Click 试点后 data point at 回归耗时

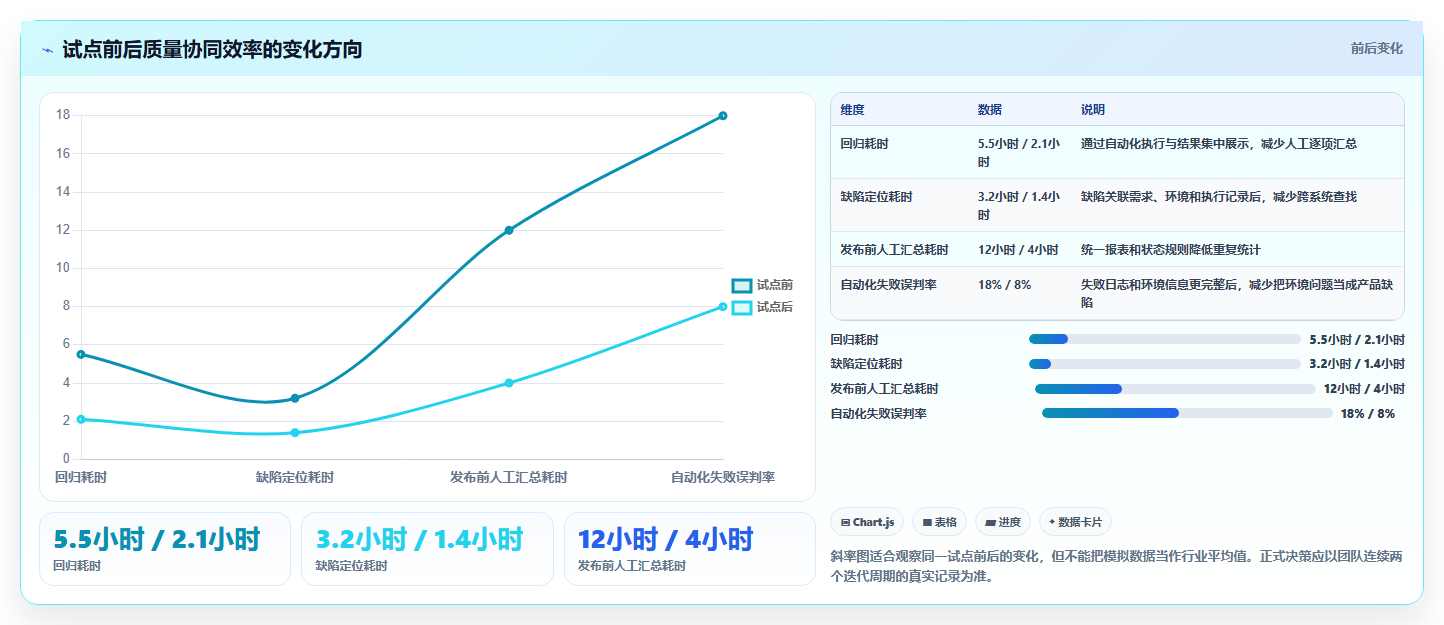pos(81,419)
